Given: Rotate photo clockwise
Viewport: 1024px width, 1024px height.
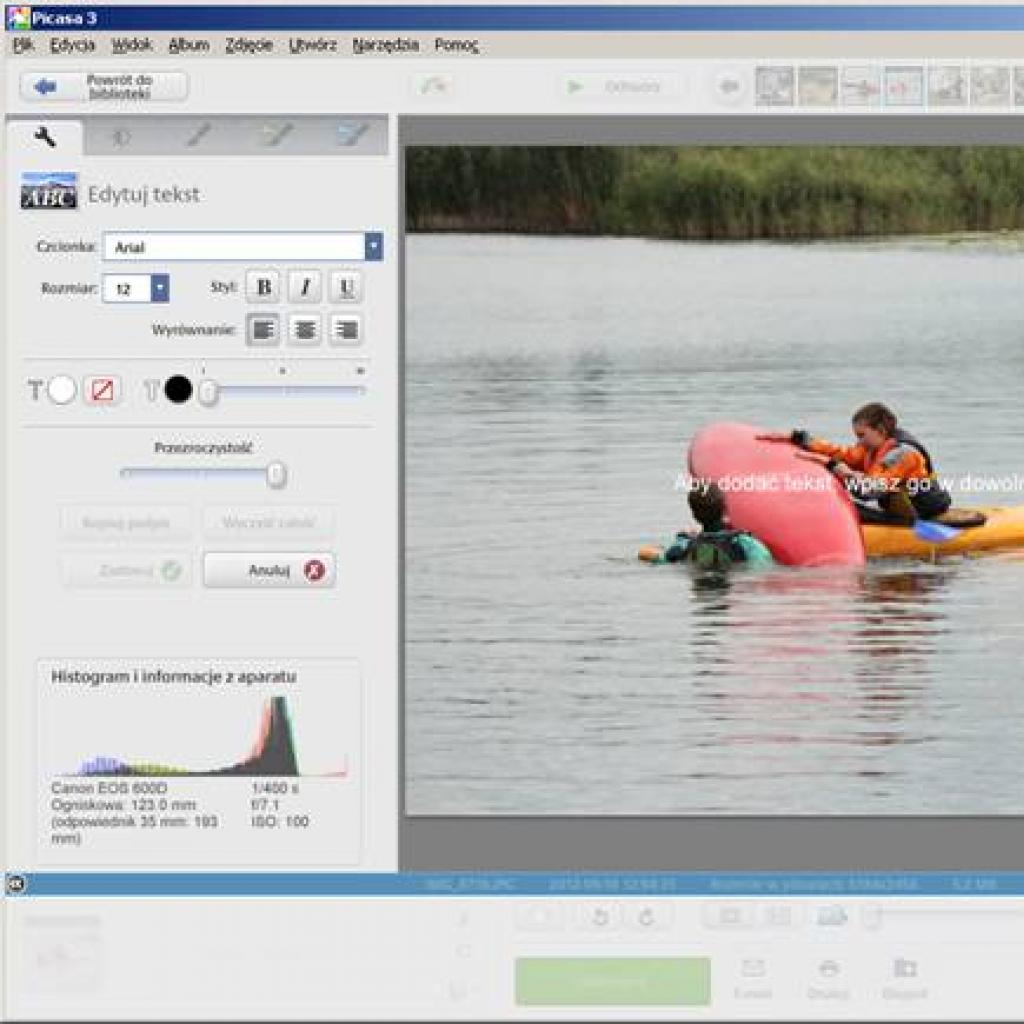Looking at the screenshot, I should [646, 917].
